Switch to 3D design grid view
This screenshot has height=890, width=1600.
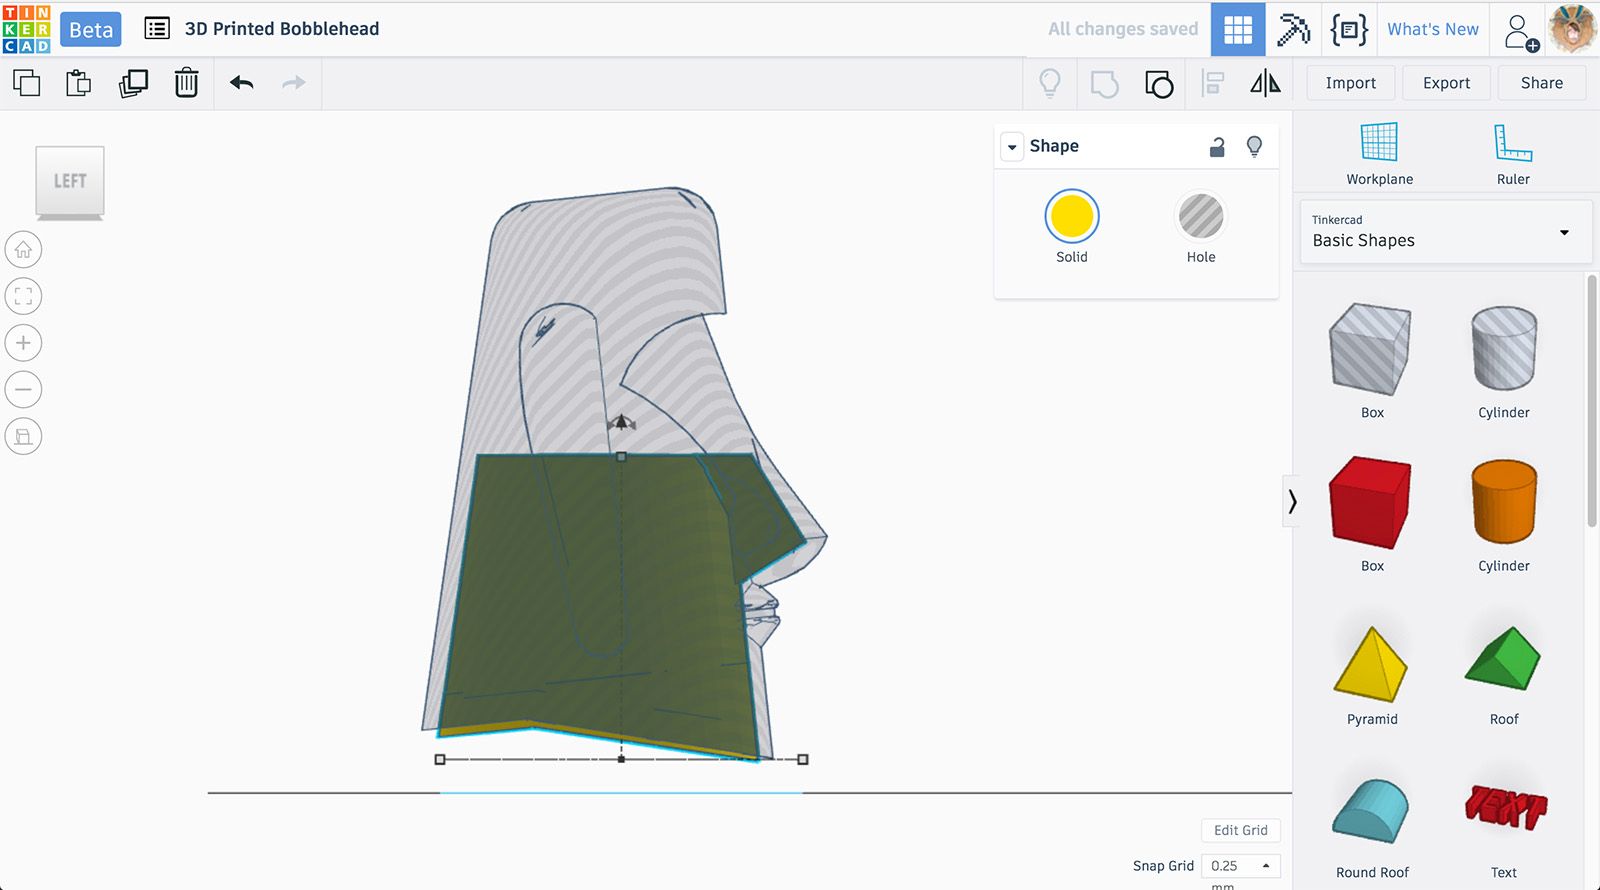(1238, 29)
